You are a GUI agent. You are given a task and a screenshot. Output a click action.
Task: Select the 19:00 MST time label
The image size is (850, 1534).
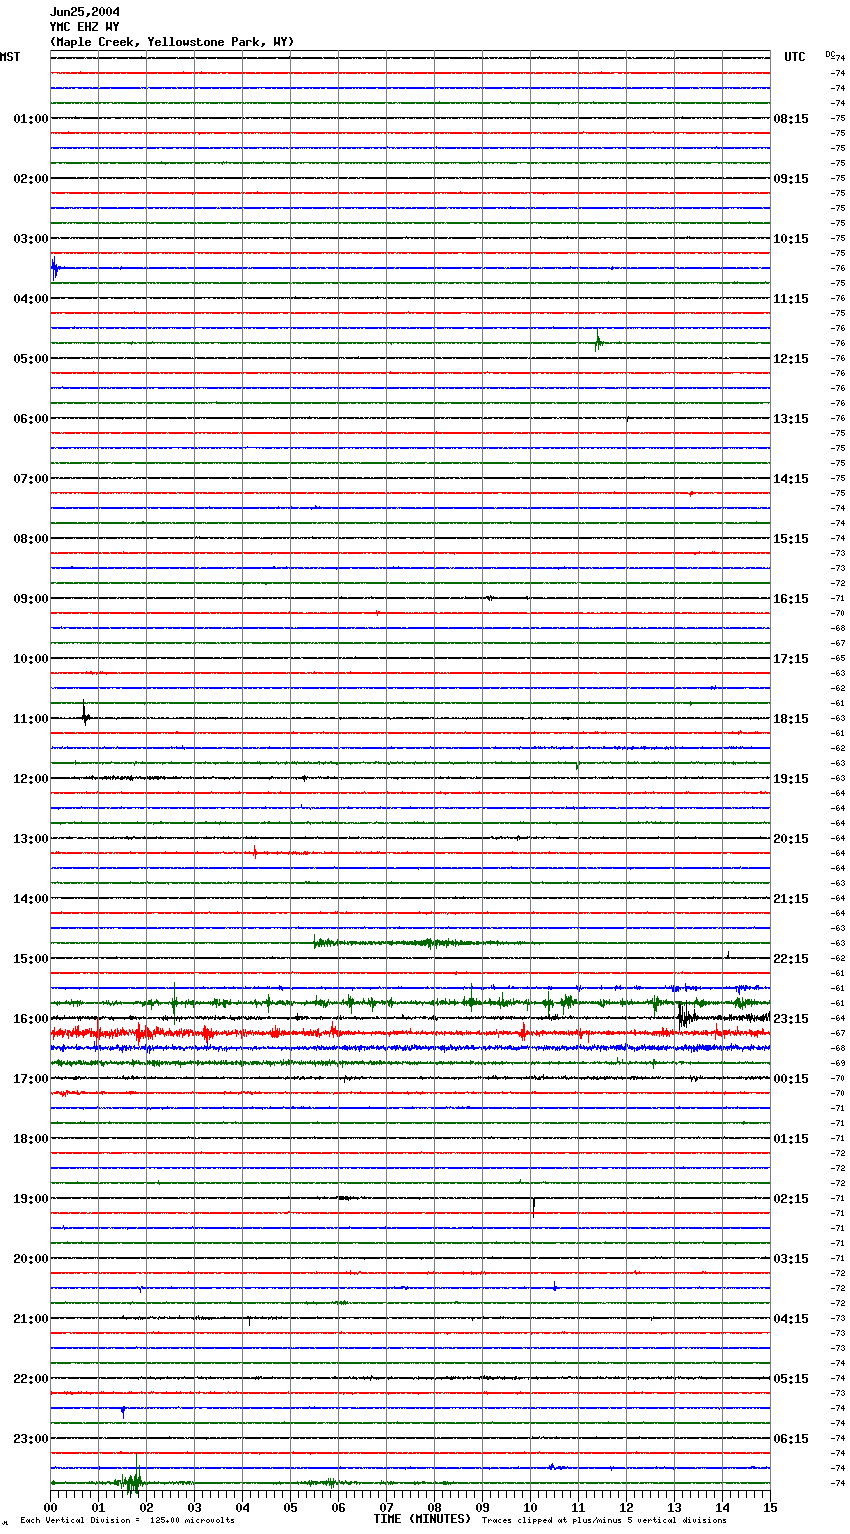point(31,1199)
